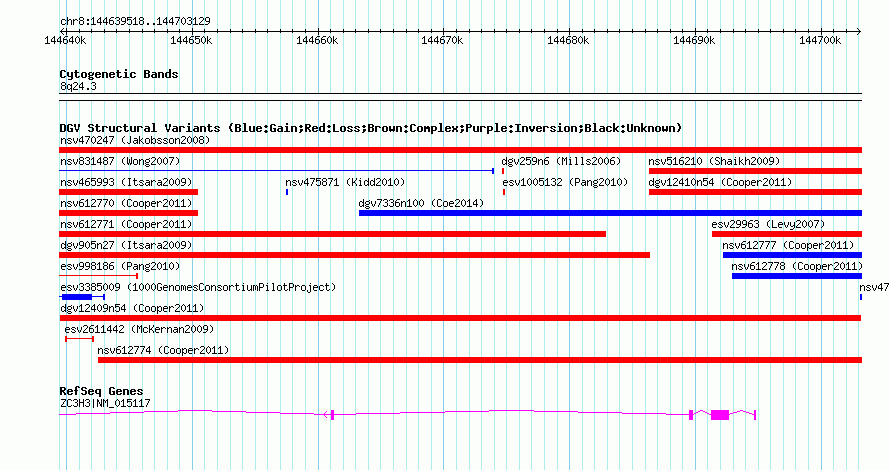The width and height of the screenshot is (890, 470).
Task: Open nsv612771 (Cooper2011) variant label
Action: click(126, 224)
